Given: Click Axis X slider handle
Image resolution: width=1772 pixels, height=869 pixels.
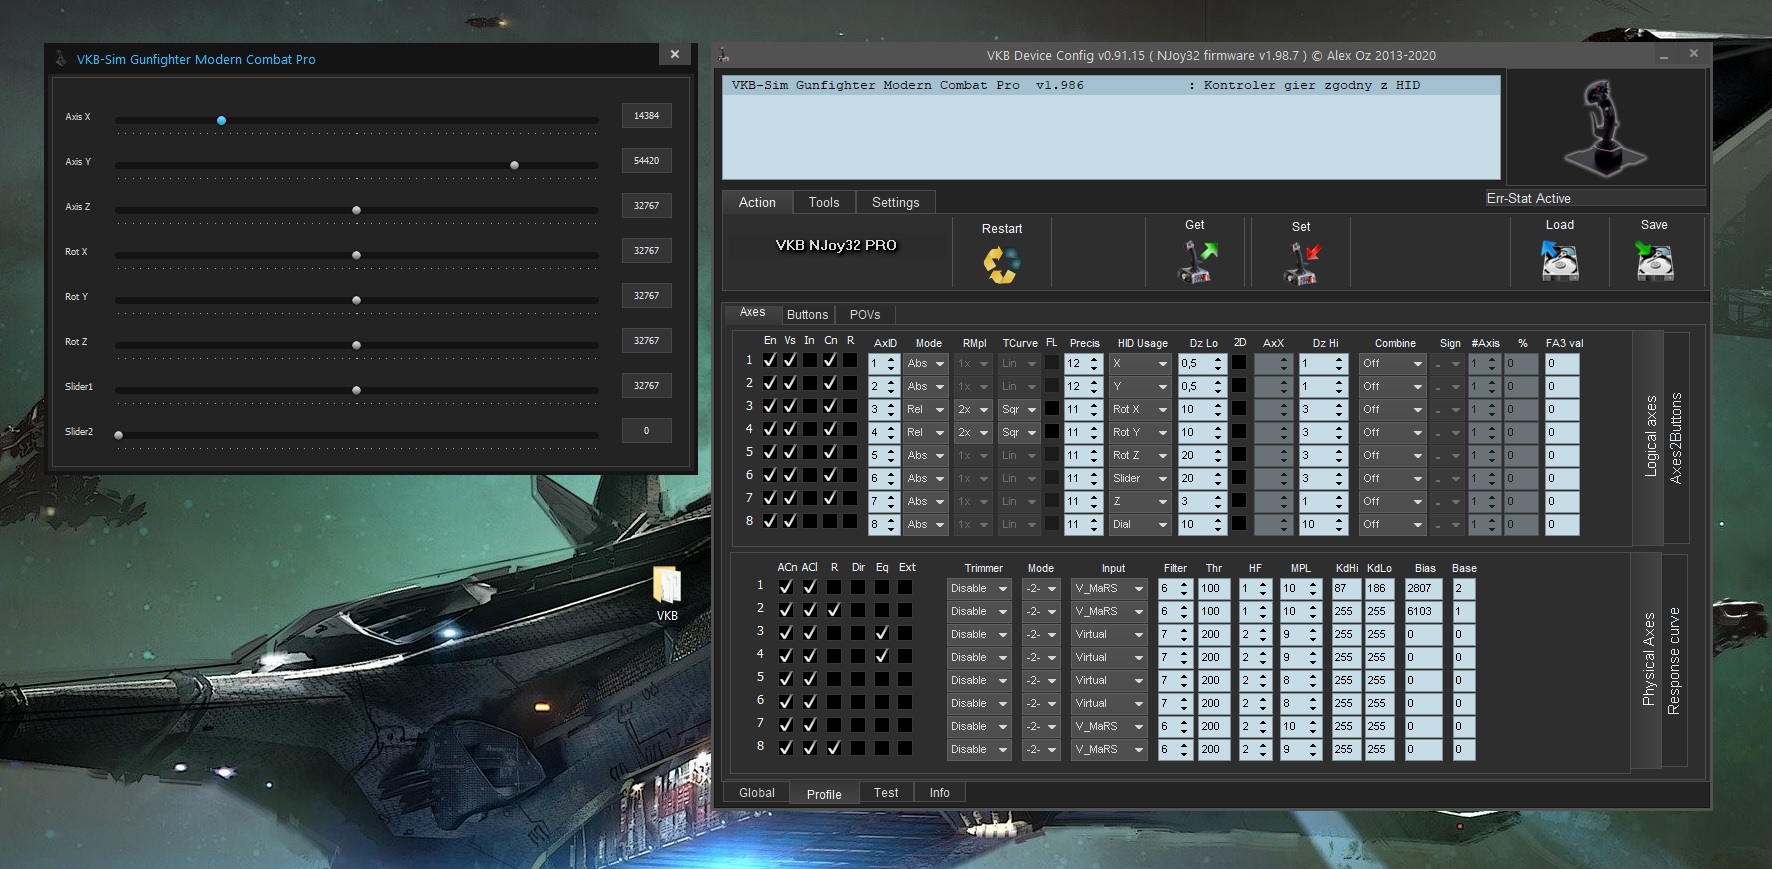Looking at the screenshot, I should (x=221, y=120).
